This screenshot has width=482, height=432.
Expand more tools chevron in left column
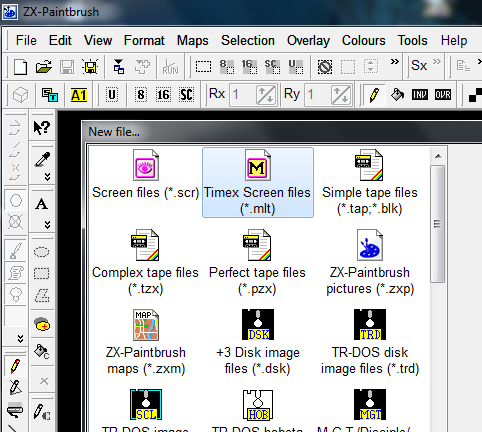pos(20,339)
